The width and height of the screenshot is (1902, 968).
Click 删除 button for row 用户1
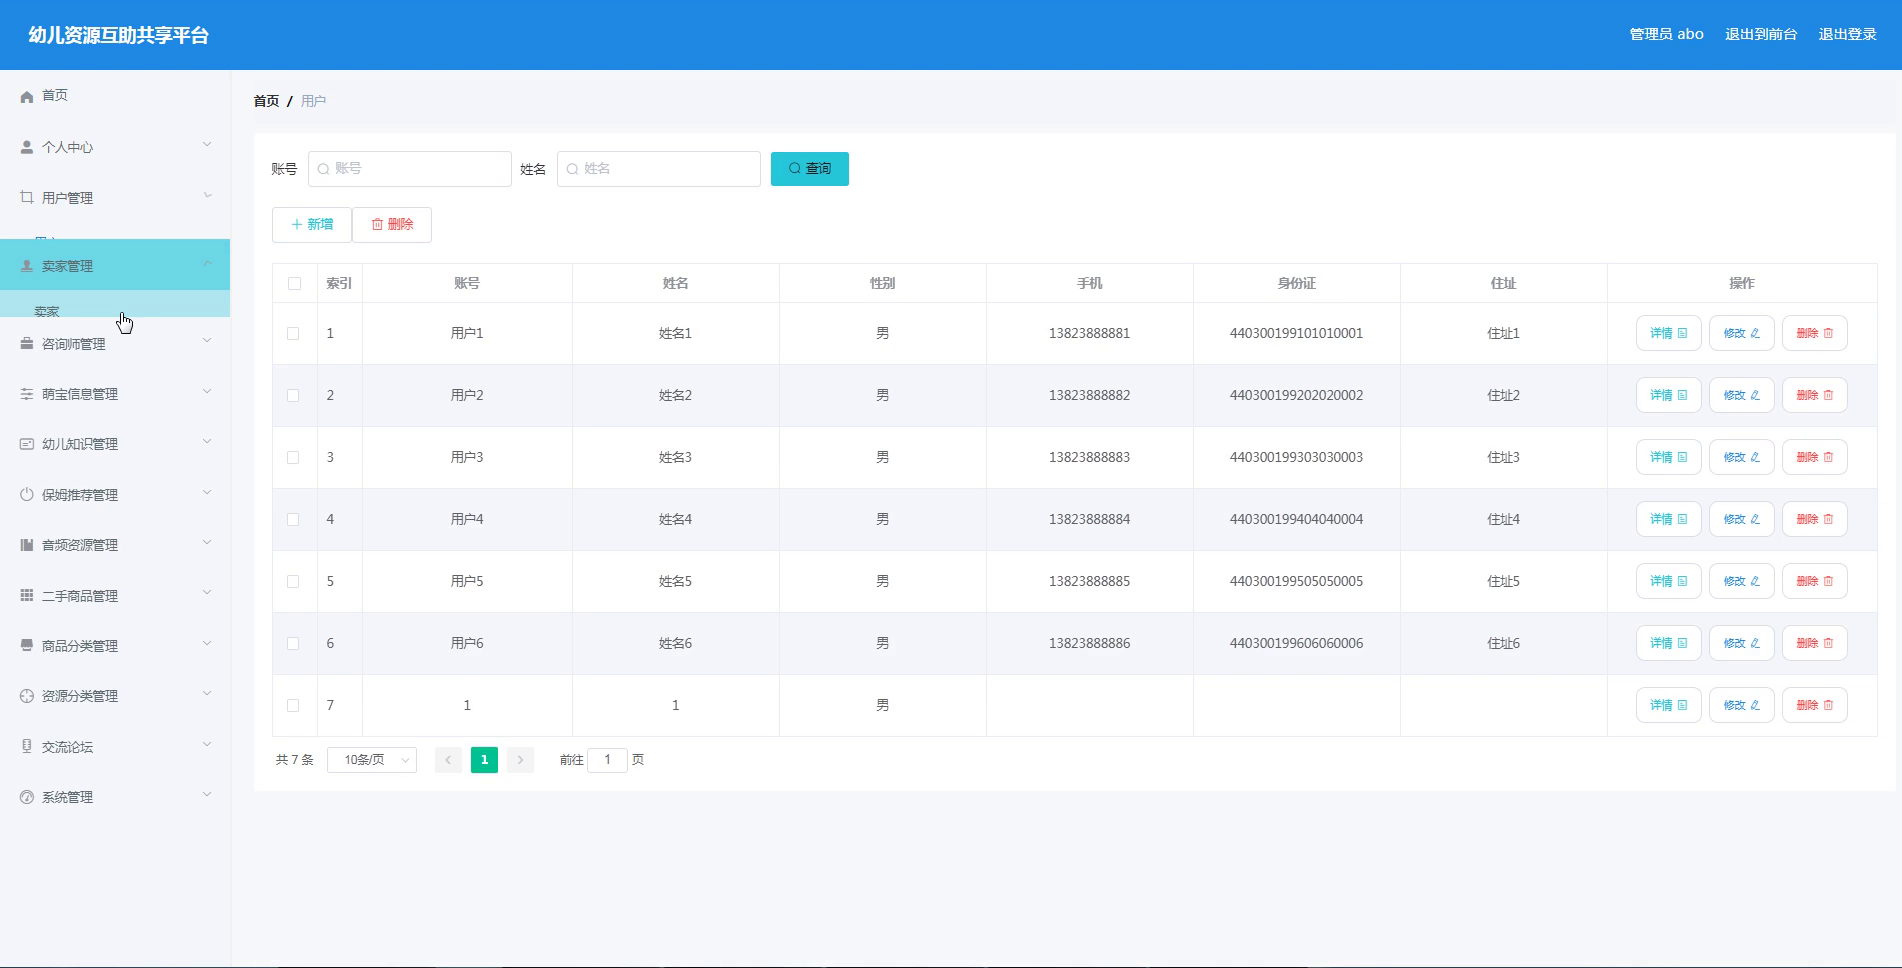pos(1814,333)
